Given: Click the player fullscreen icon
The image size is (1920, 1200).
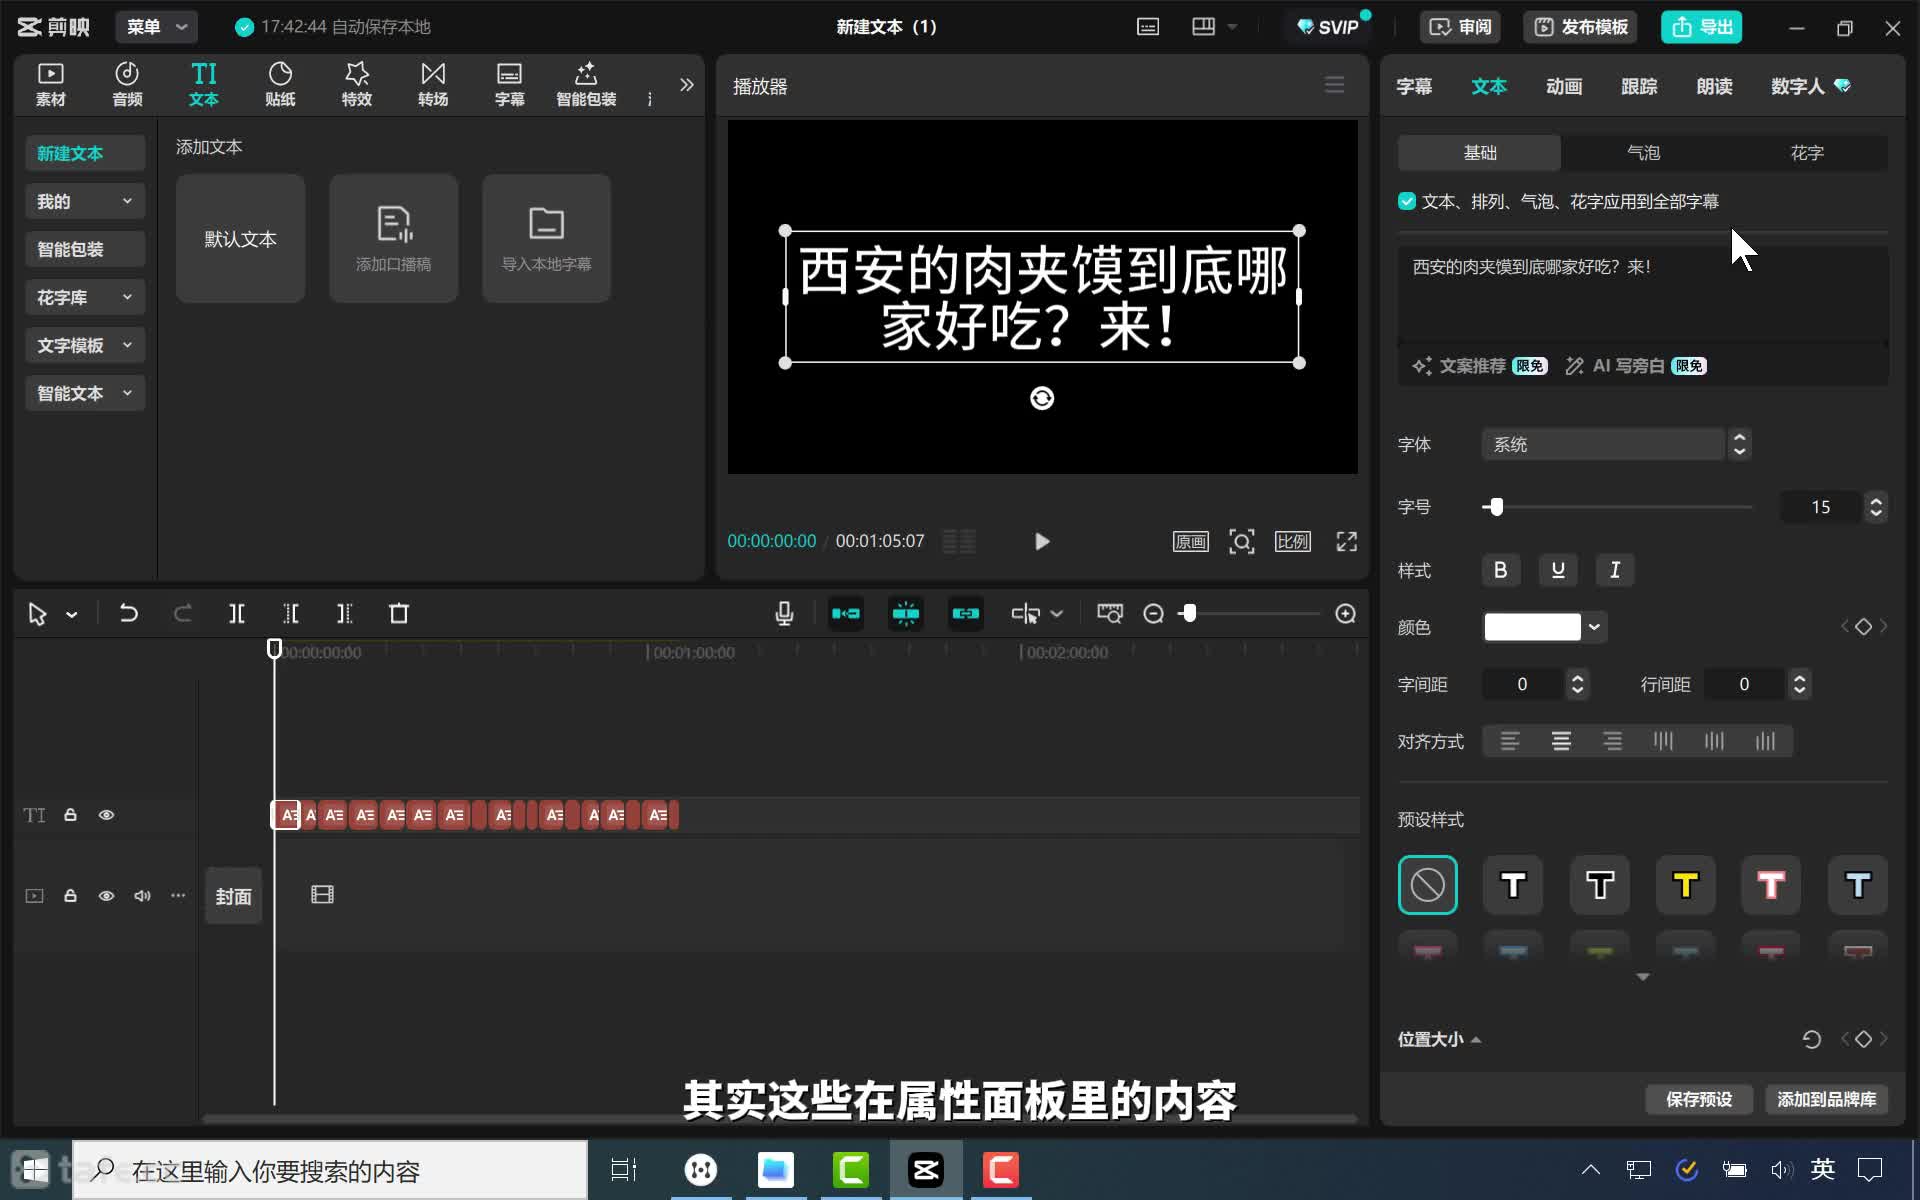Looking at the screenshot, I should tap(1347, 541).
